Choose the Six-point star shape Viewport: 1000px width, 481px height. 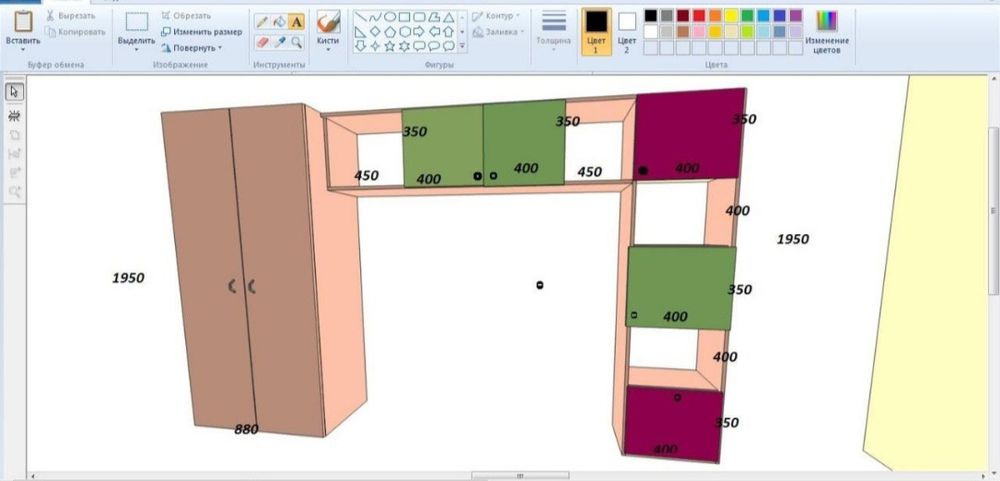pos(404,46)
